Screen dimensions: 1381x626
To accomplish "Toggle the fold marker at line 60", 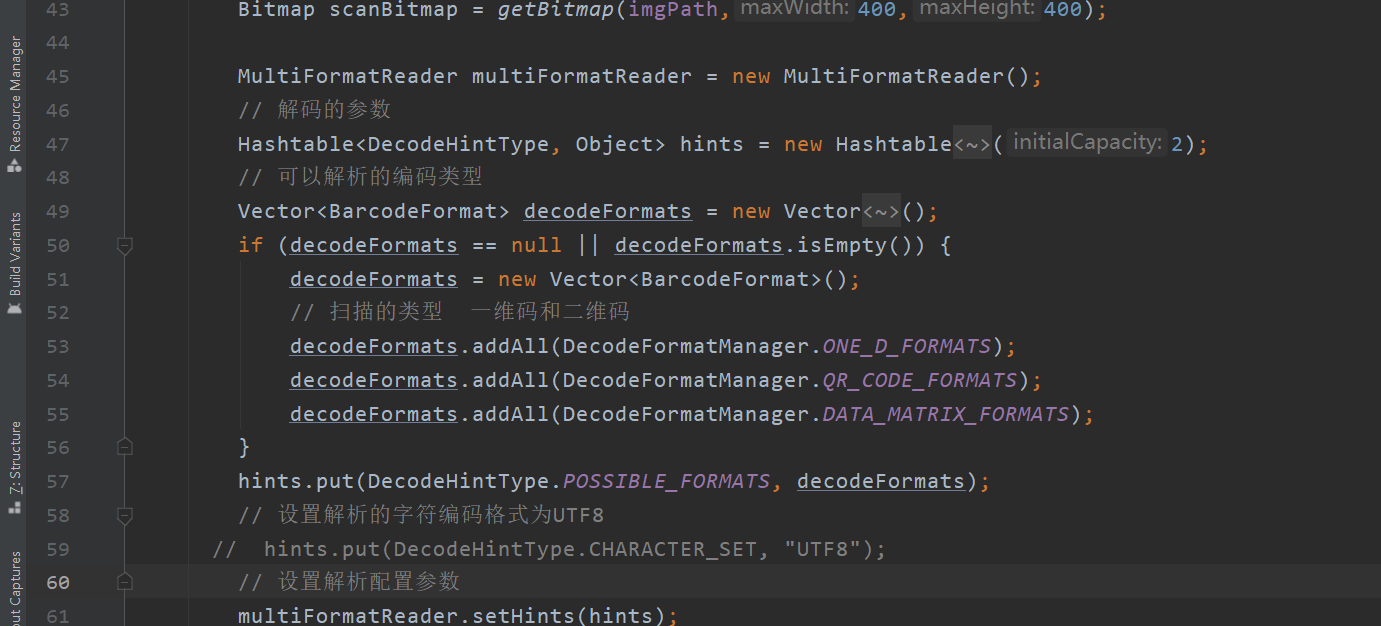I will 125,582.
